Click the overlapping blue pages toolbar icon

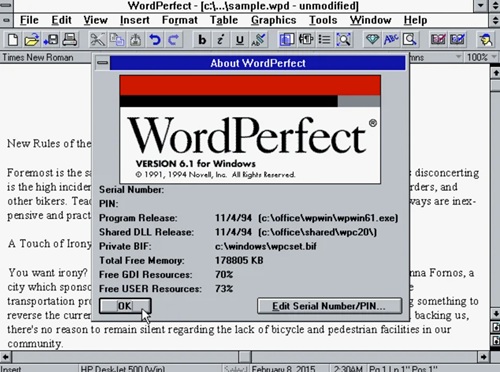(x=287, y=40)
